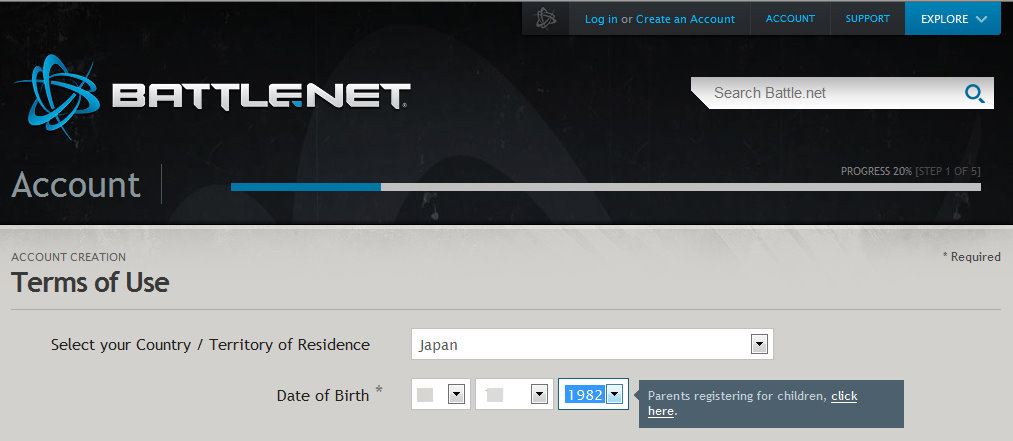Click the account creation progress bar
This screenshot has height=441, width=1013.
605,187
